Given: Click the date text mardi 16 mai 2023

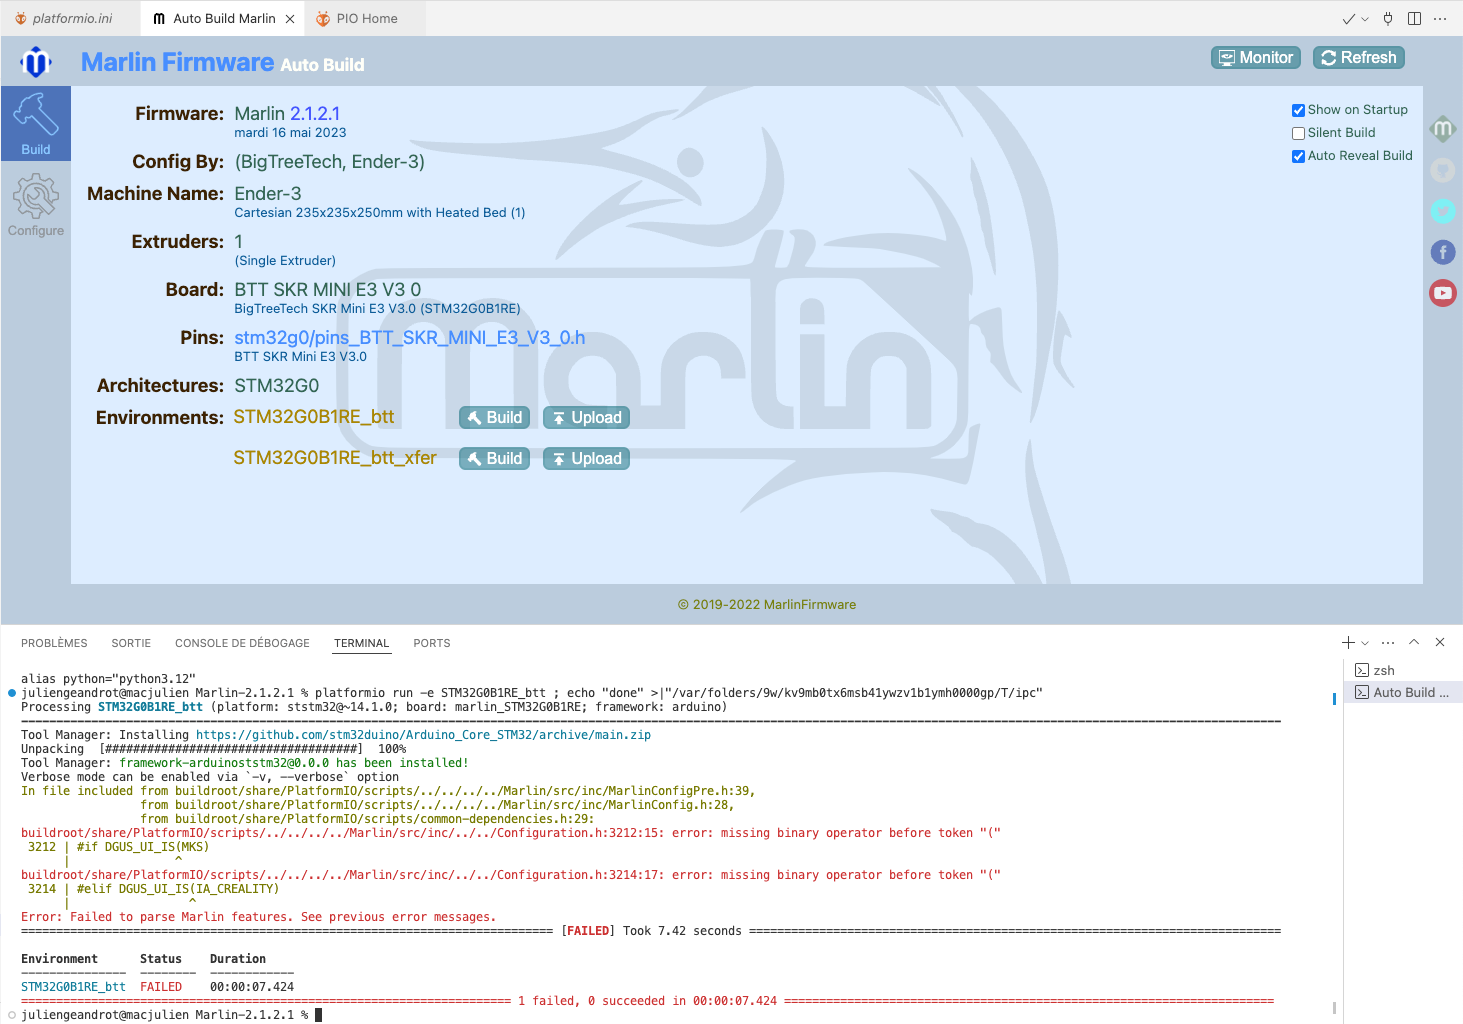Looking at the screenshot, I should click(290, 133).
